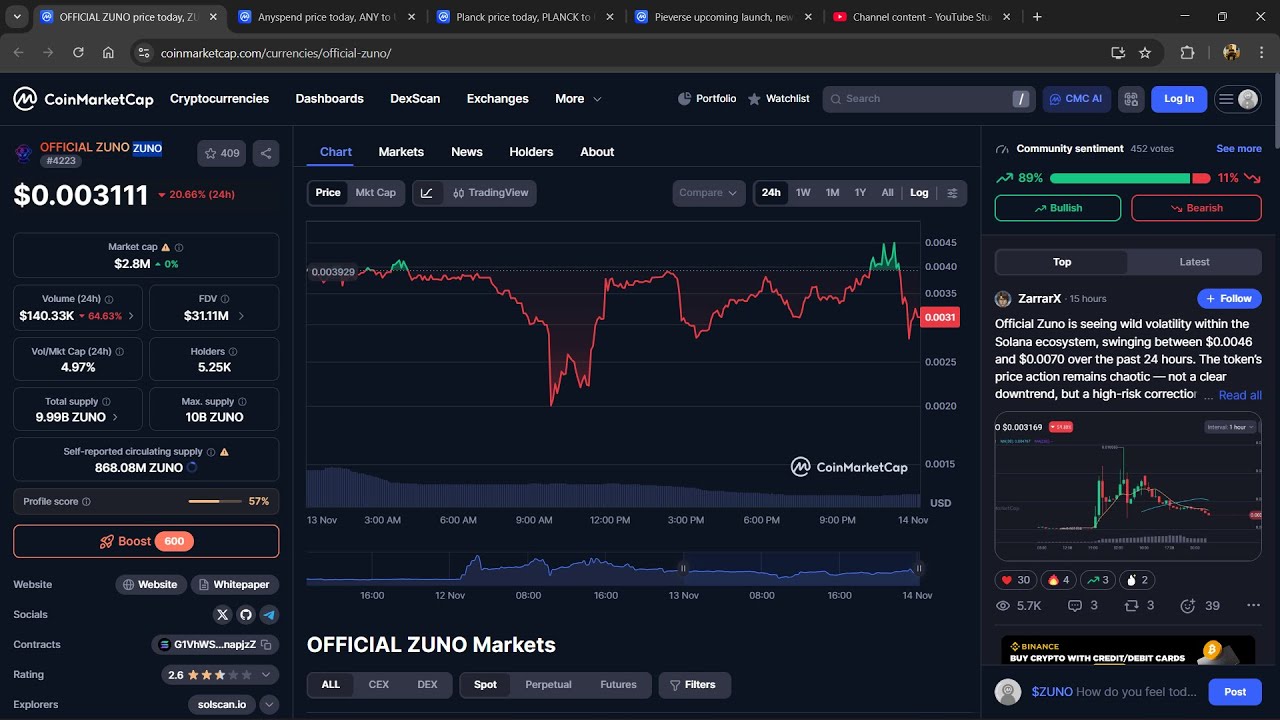The width and height of the screenshot is (1280, 720).
Task: Click the search input field
Action: click(928, 99)
